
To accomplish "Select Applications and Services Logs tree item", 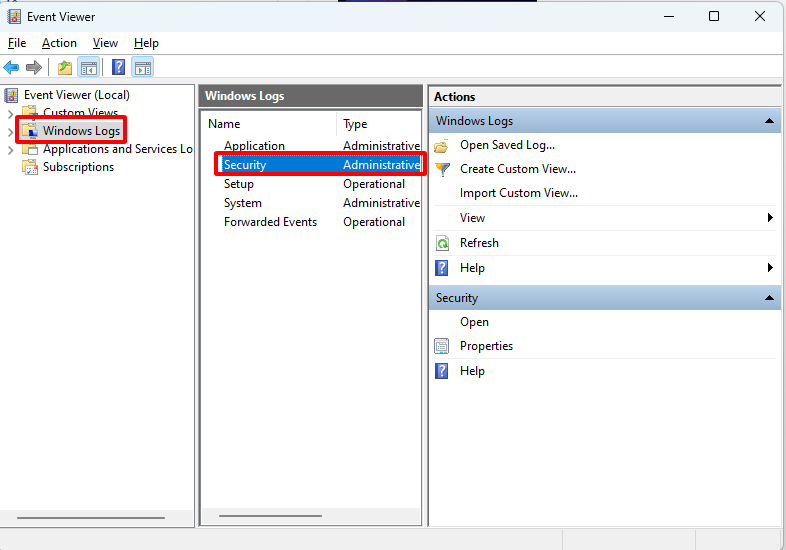I will coord(118,149).
